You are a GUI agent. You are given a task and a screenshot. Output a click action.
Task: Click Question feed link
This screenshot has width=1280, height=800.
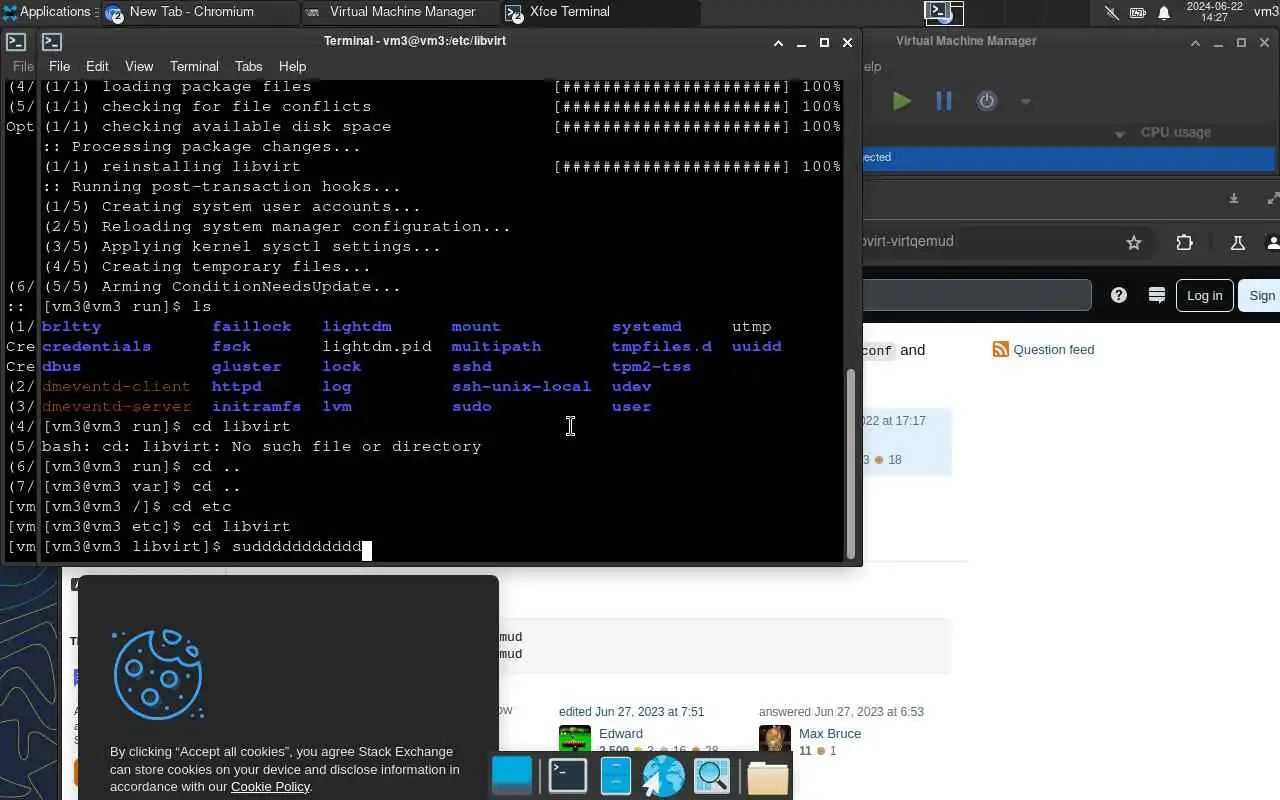click(1053, 349)
